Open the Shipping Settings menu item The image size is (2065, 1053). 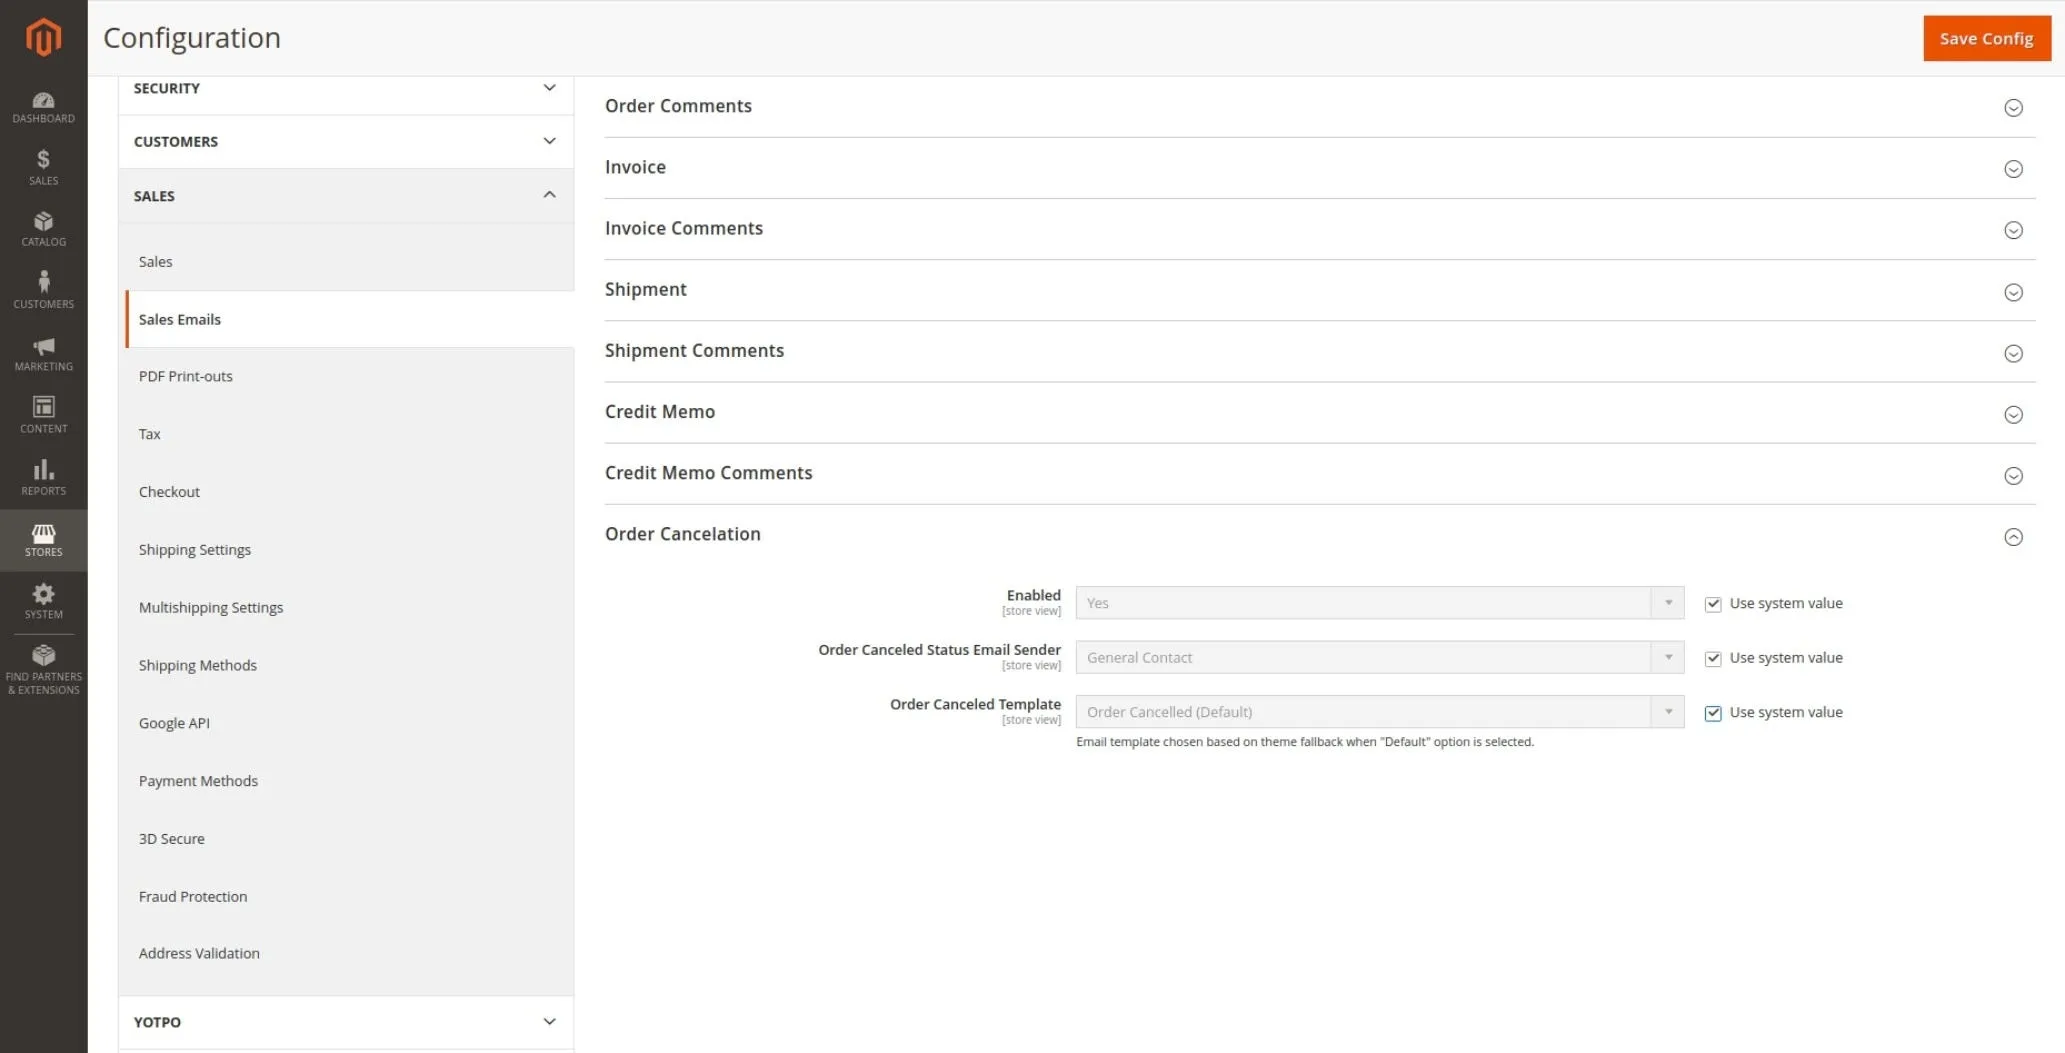click(195, 550)
